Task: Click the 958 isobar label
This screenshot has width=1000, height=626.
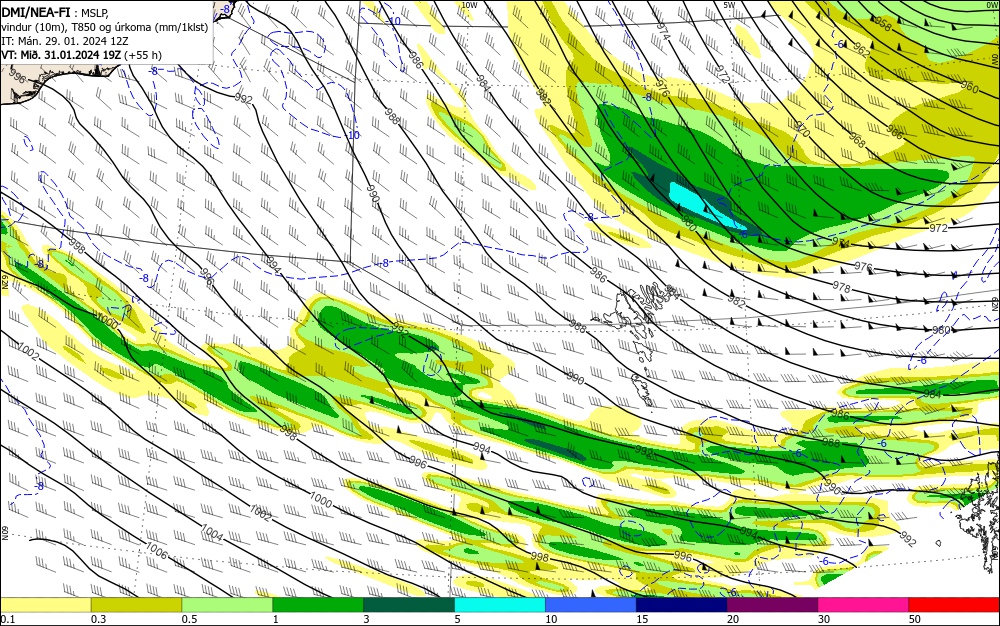Action: 883,24
